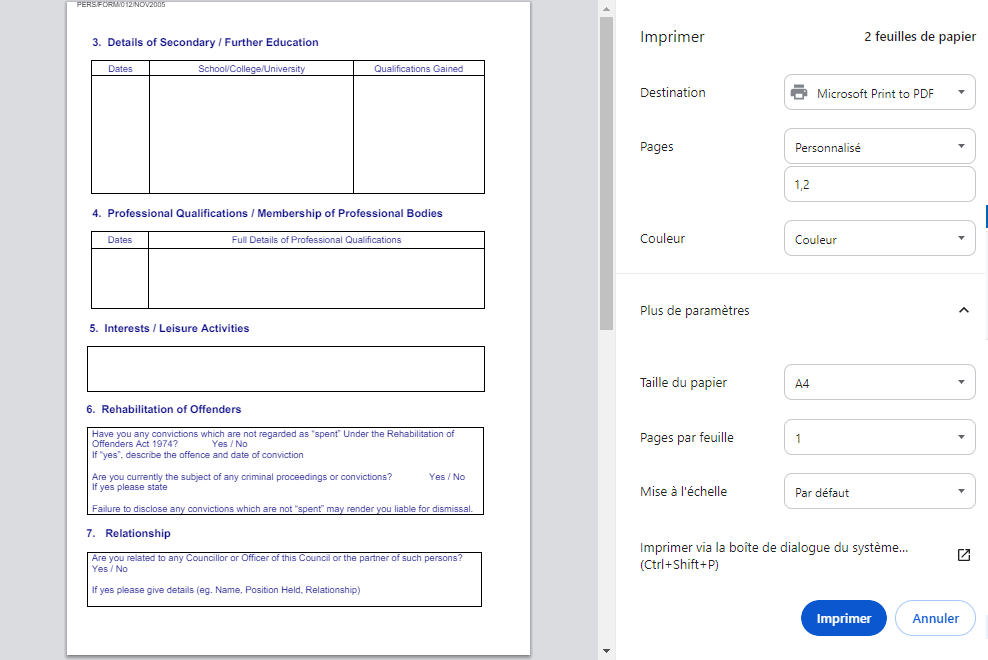
Task: Click Full Details of Professional Qualifications header
Action: pyautogui.click(x=316, y=240)
